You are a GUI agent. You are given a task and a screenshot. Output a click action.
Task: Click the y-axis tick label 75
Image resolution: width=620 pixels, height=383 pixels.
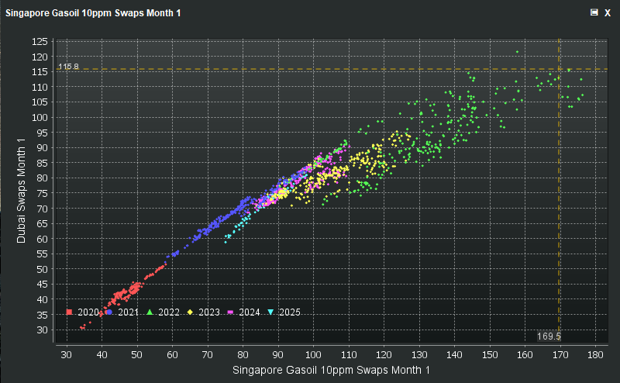(x=42, y=193)
